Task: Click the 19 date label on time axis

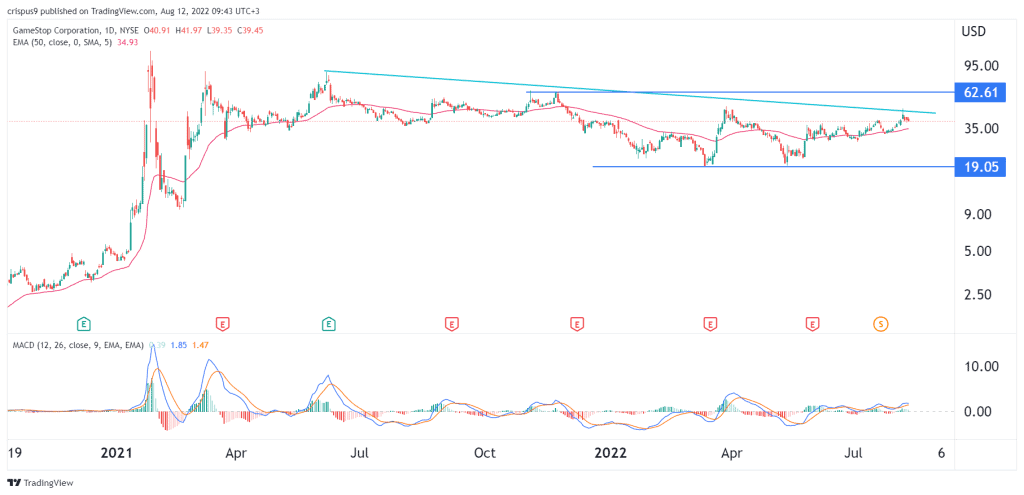Action: (14, 453)
